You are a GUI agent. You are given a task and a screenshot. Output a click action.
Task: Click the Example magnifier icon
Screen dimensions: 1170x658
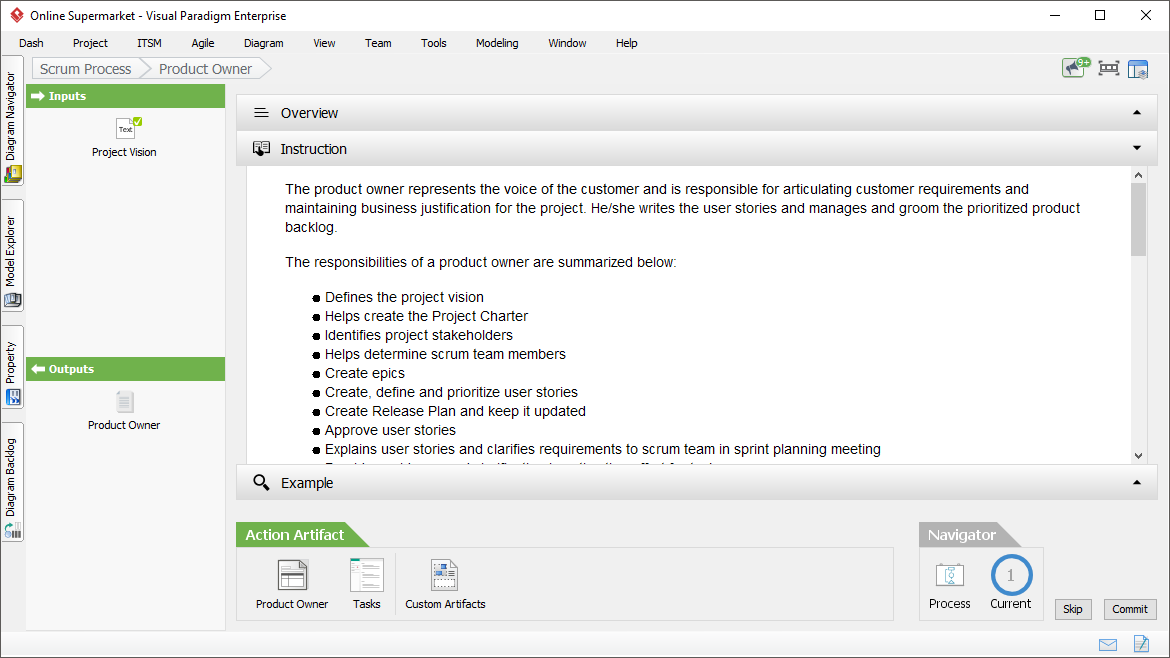pos(261,483)
